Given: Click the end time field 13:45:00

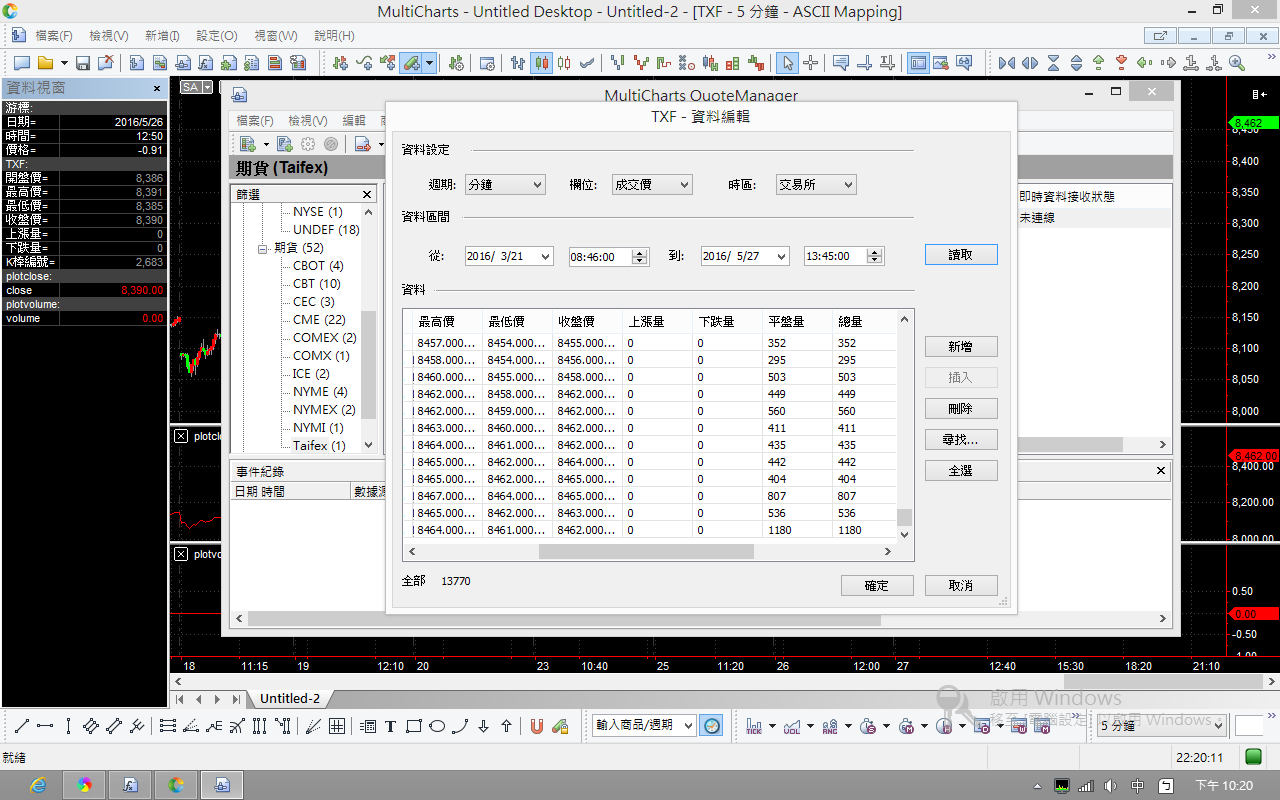Looking at the screenshot, I should [836, 256].
